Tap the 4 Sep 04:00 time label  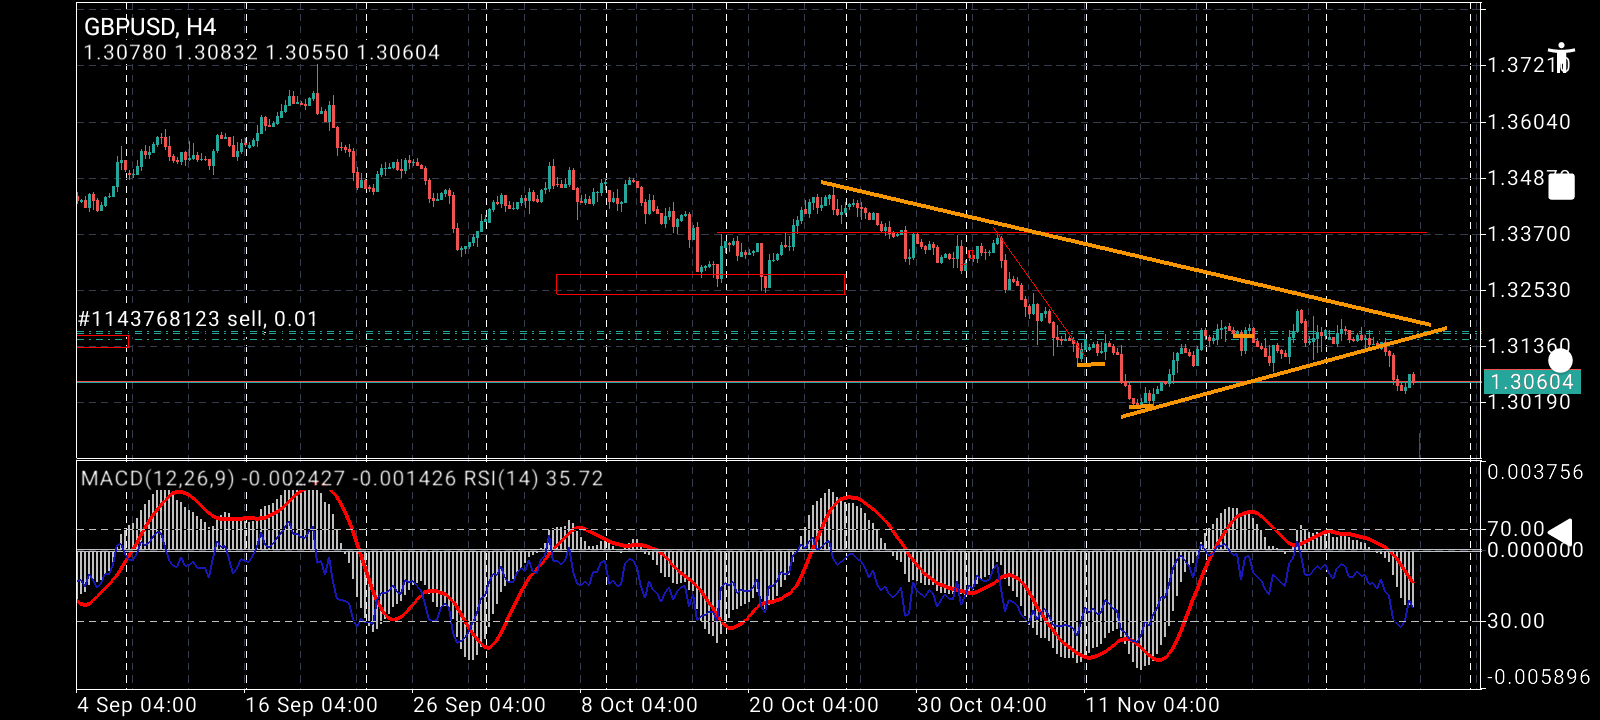tap(137, 705)
